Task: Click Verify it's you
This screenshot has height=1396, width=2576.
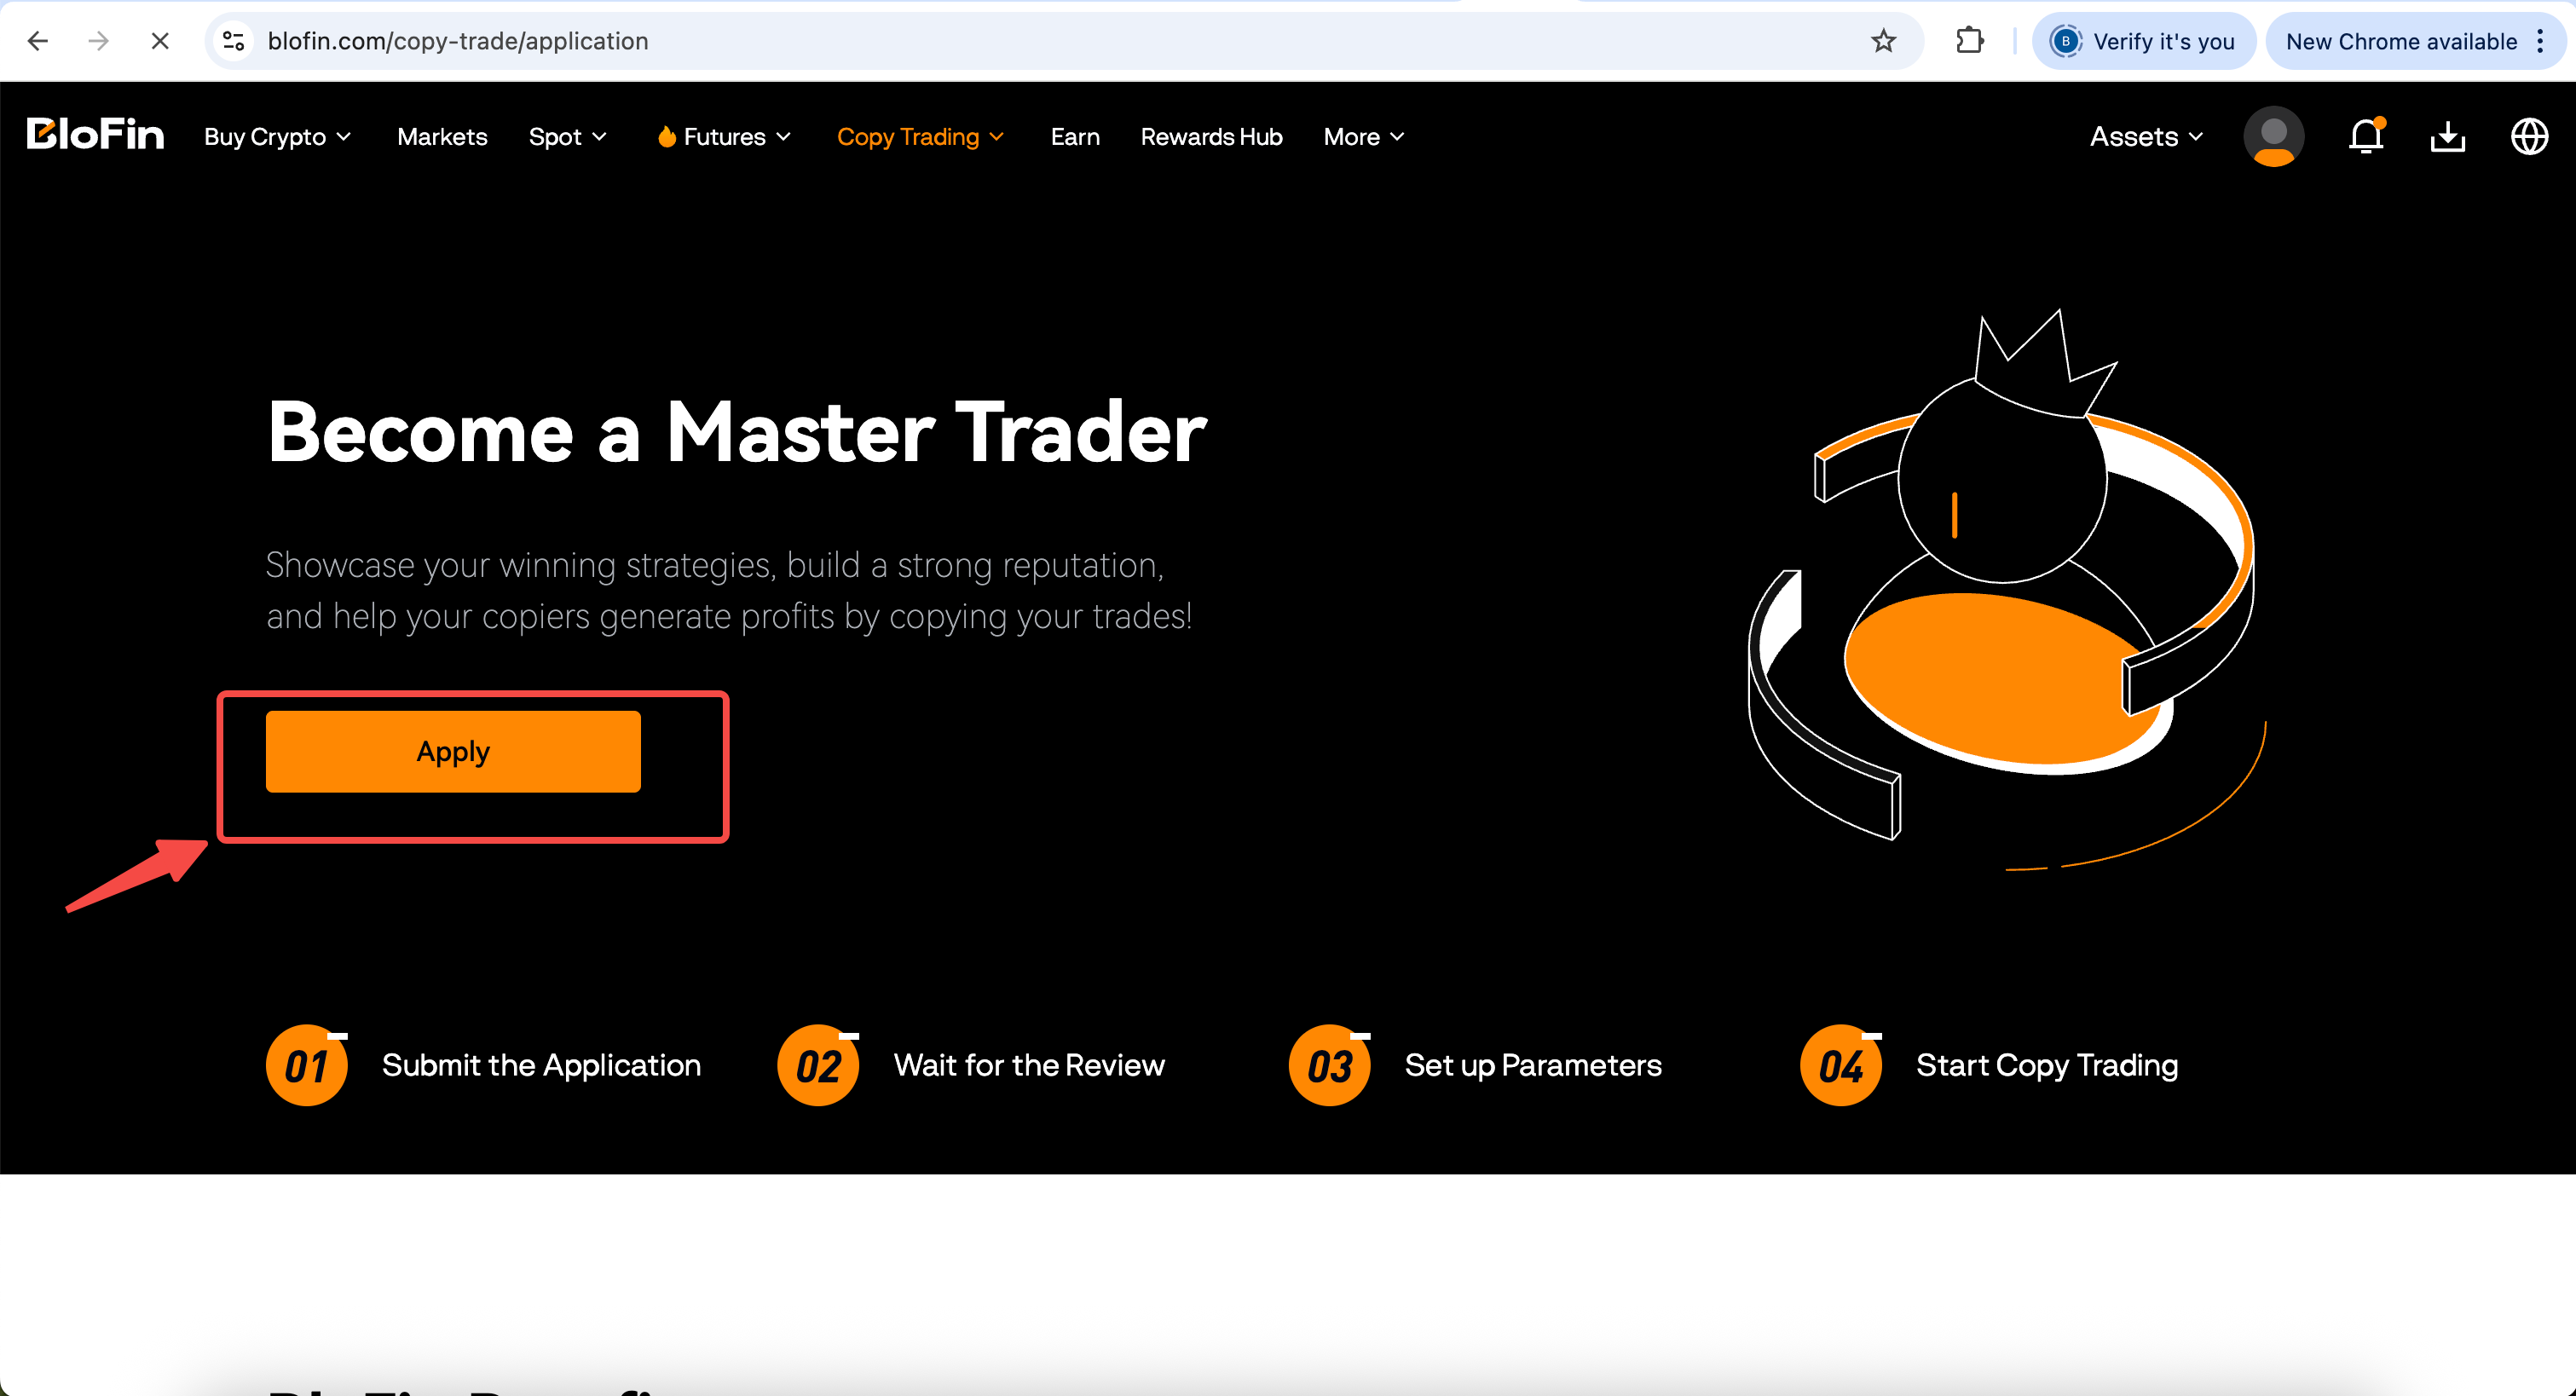Action: 2143,41
